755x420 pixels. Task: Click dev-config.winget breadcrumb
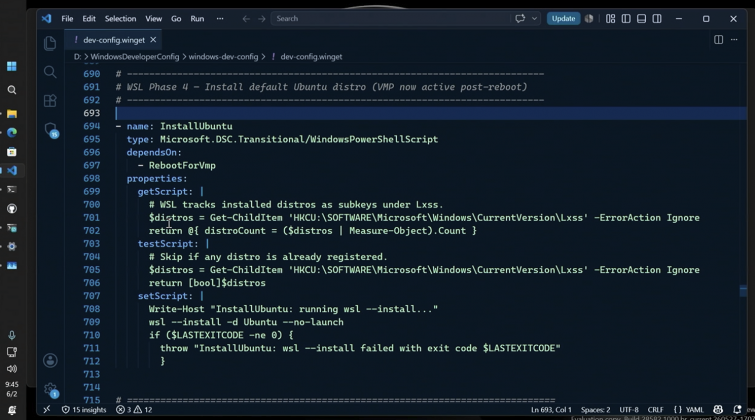(x=311, y=56)
